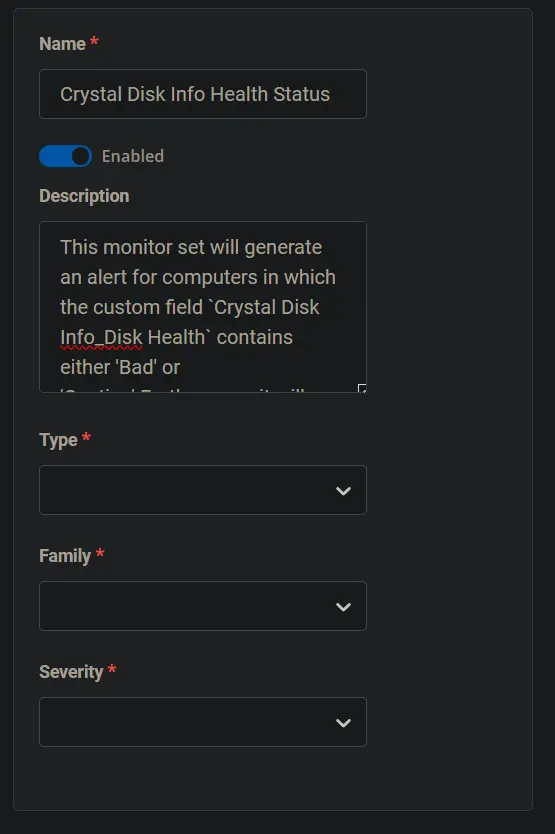This screenshot has width=555, height=834.
Task: Click the Severity field label
Action: tap(71, 672)
